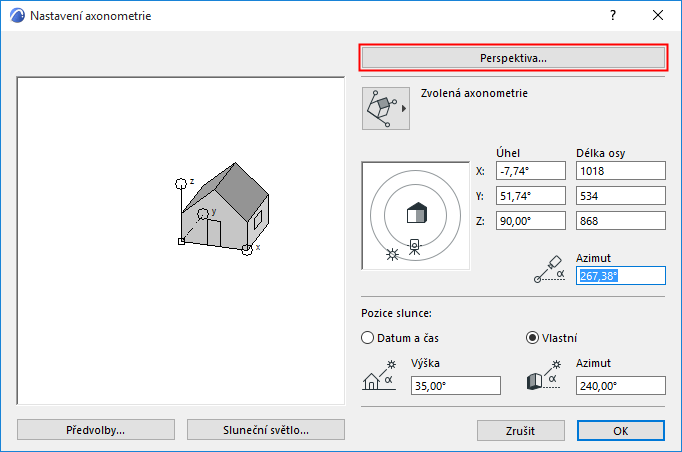This screenshot has height=452, width=682.
Task: Click the sun azimuth building icon
Action: coord(544,375)
